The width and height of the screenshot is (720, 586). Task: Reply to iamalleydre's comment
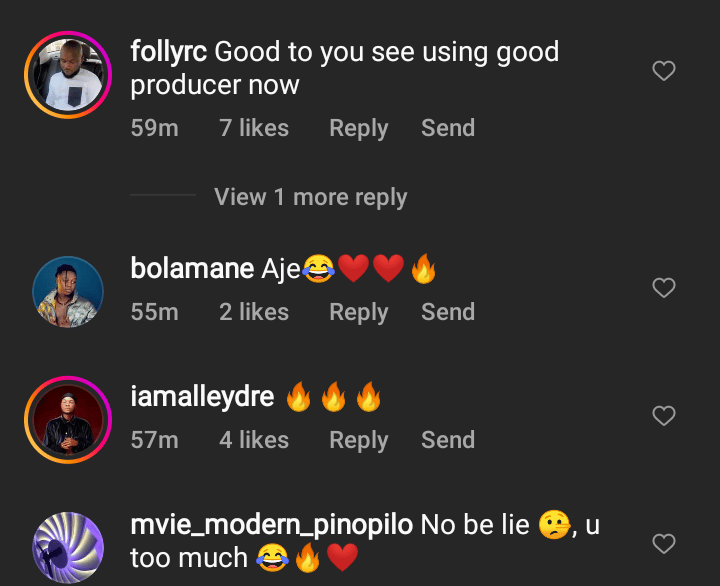[358, 440]
